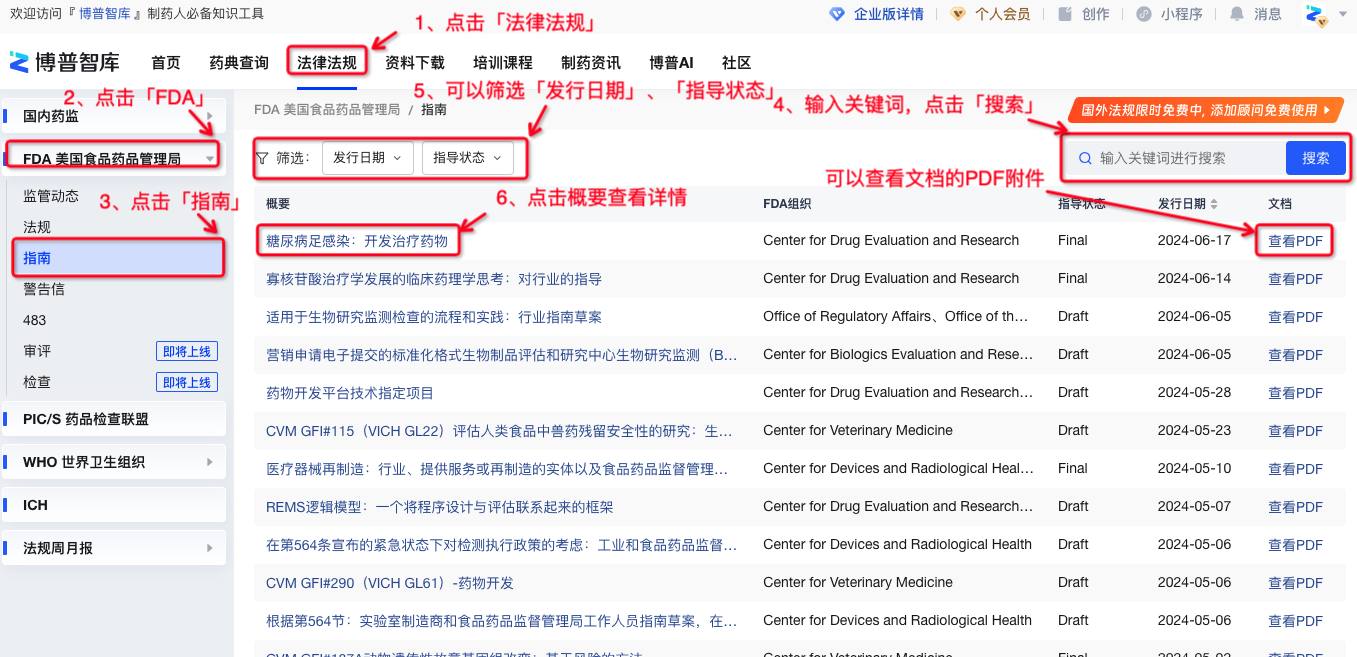Click the 创作 edit icon
The height and width of the screenshot is (657, 1357).
(x=1065, y=14)
